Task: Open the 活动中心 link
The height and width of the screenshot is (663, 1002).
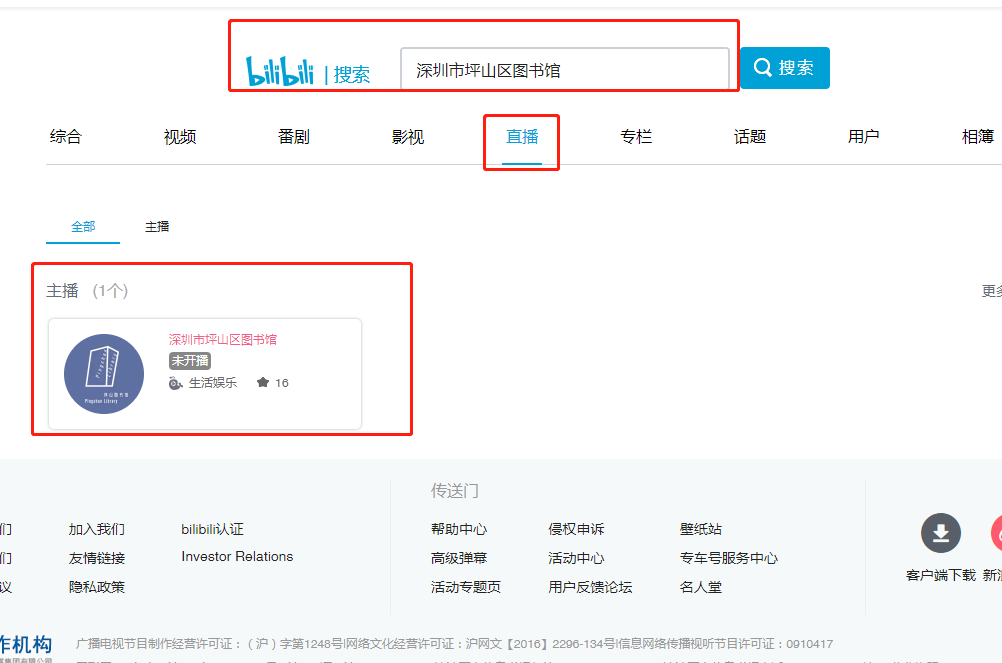Action: click(576, 558)
